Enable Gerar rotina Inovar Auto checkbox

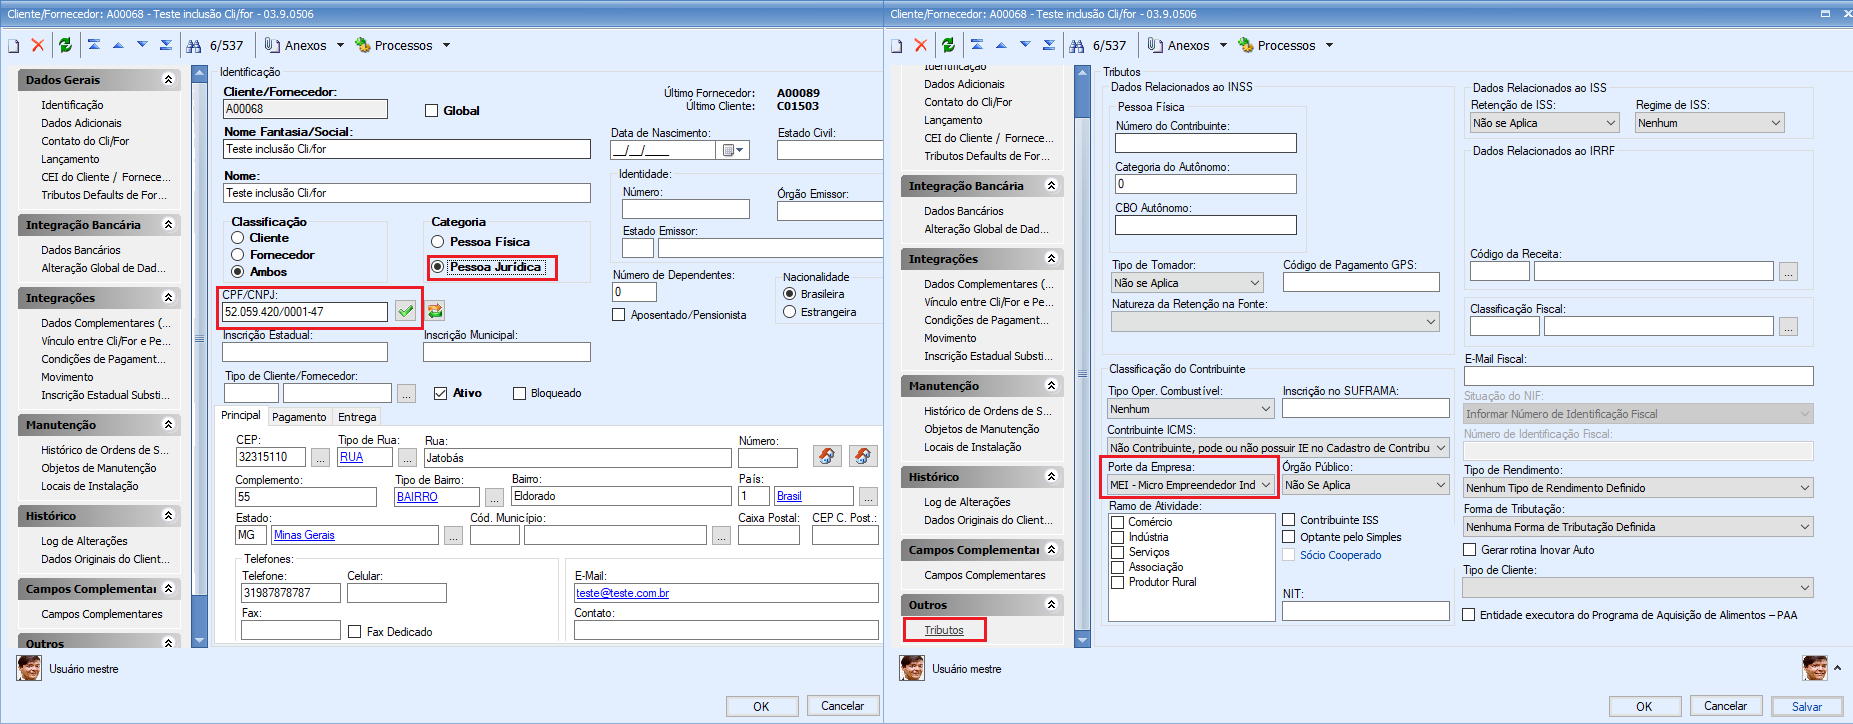[1470, 550]
